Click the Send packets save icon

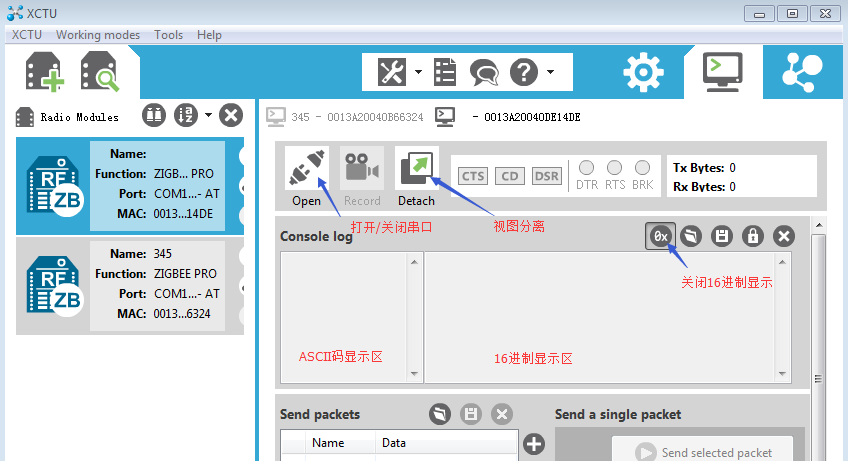pos(471,414)
